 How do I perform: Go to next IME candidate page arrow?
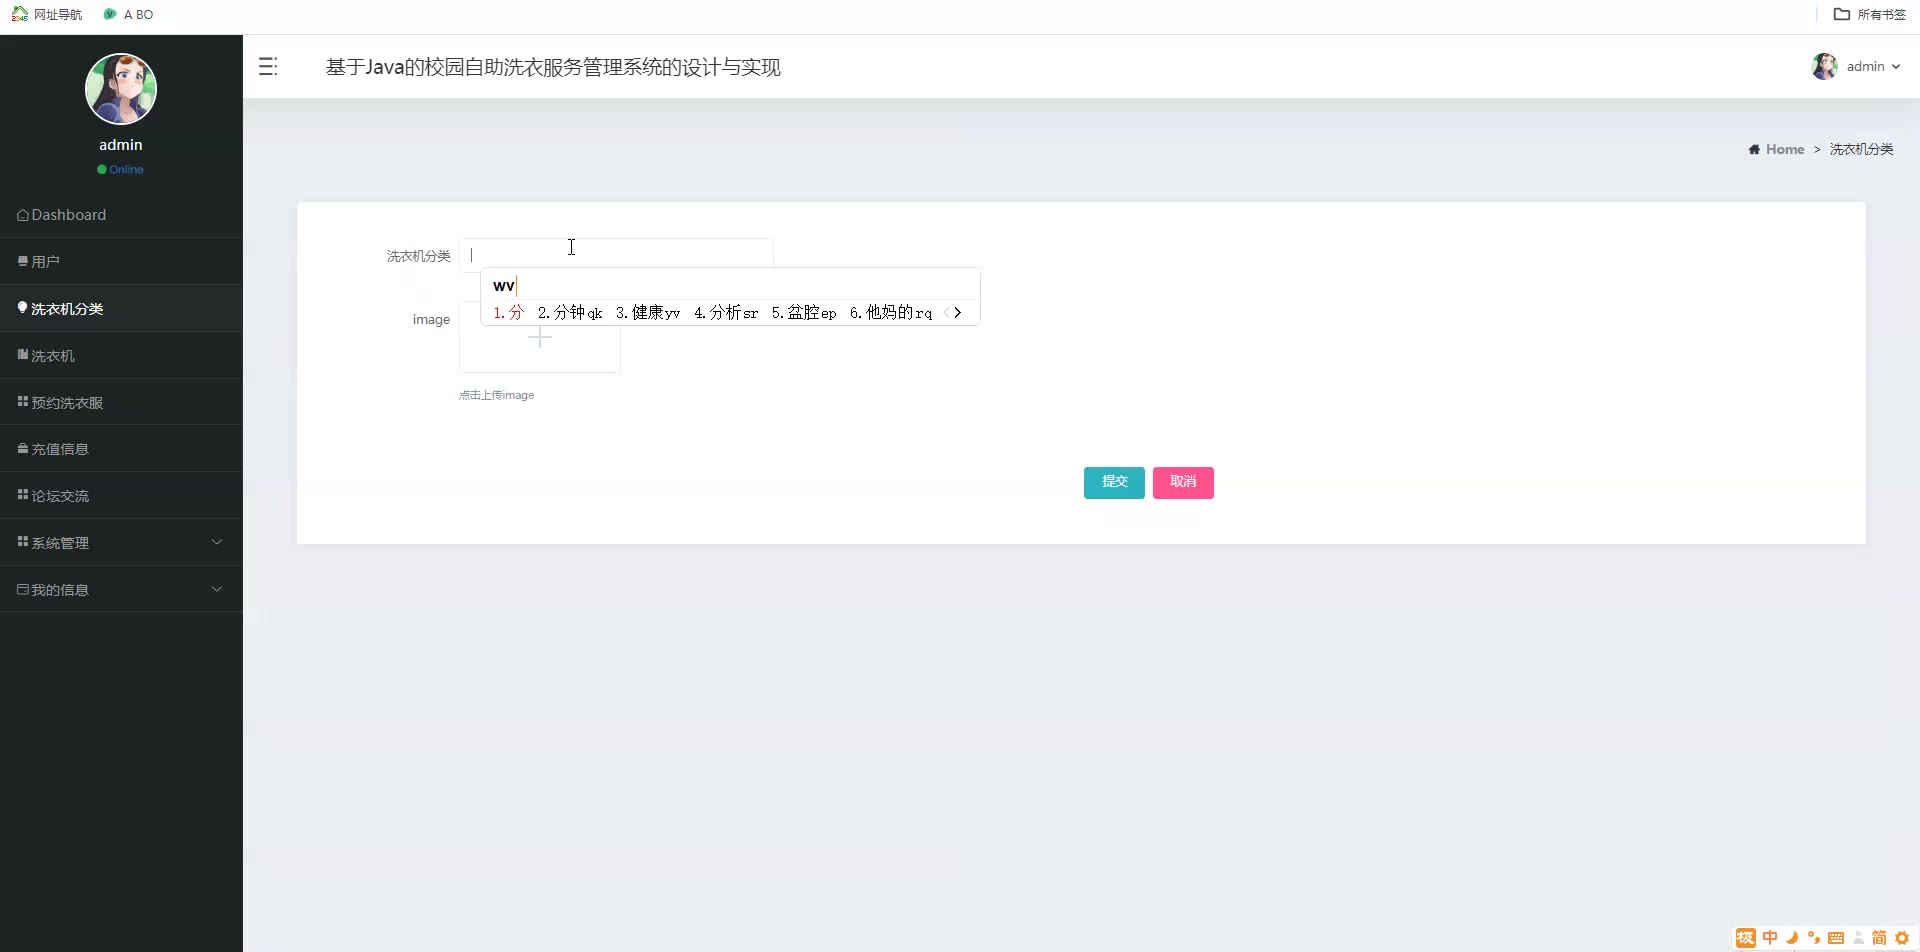click(x=958, y=313)
